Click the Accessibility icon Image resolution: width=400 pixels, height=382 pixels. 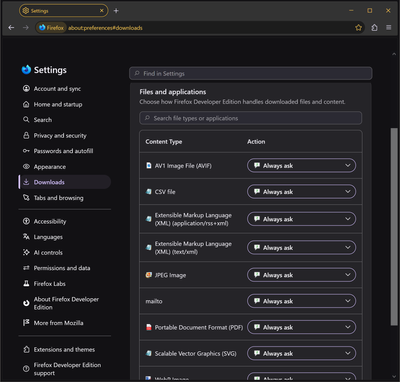26,221
